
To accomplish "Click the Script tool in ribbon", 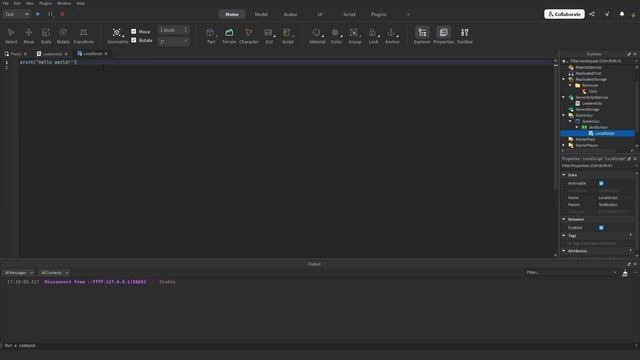I will click(288, 36).
